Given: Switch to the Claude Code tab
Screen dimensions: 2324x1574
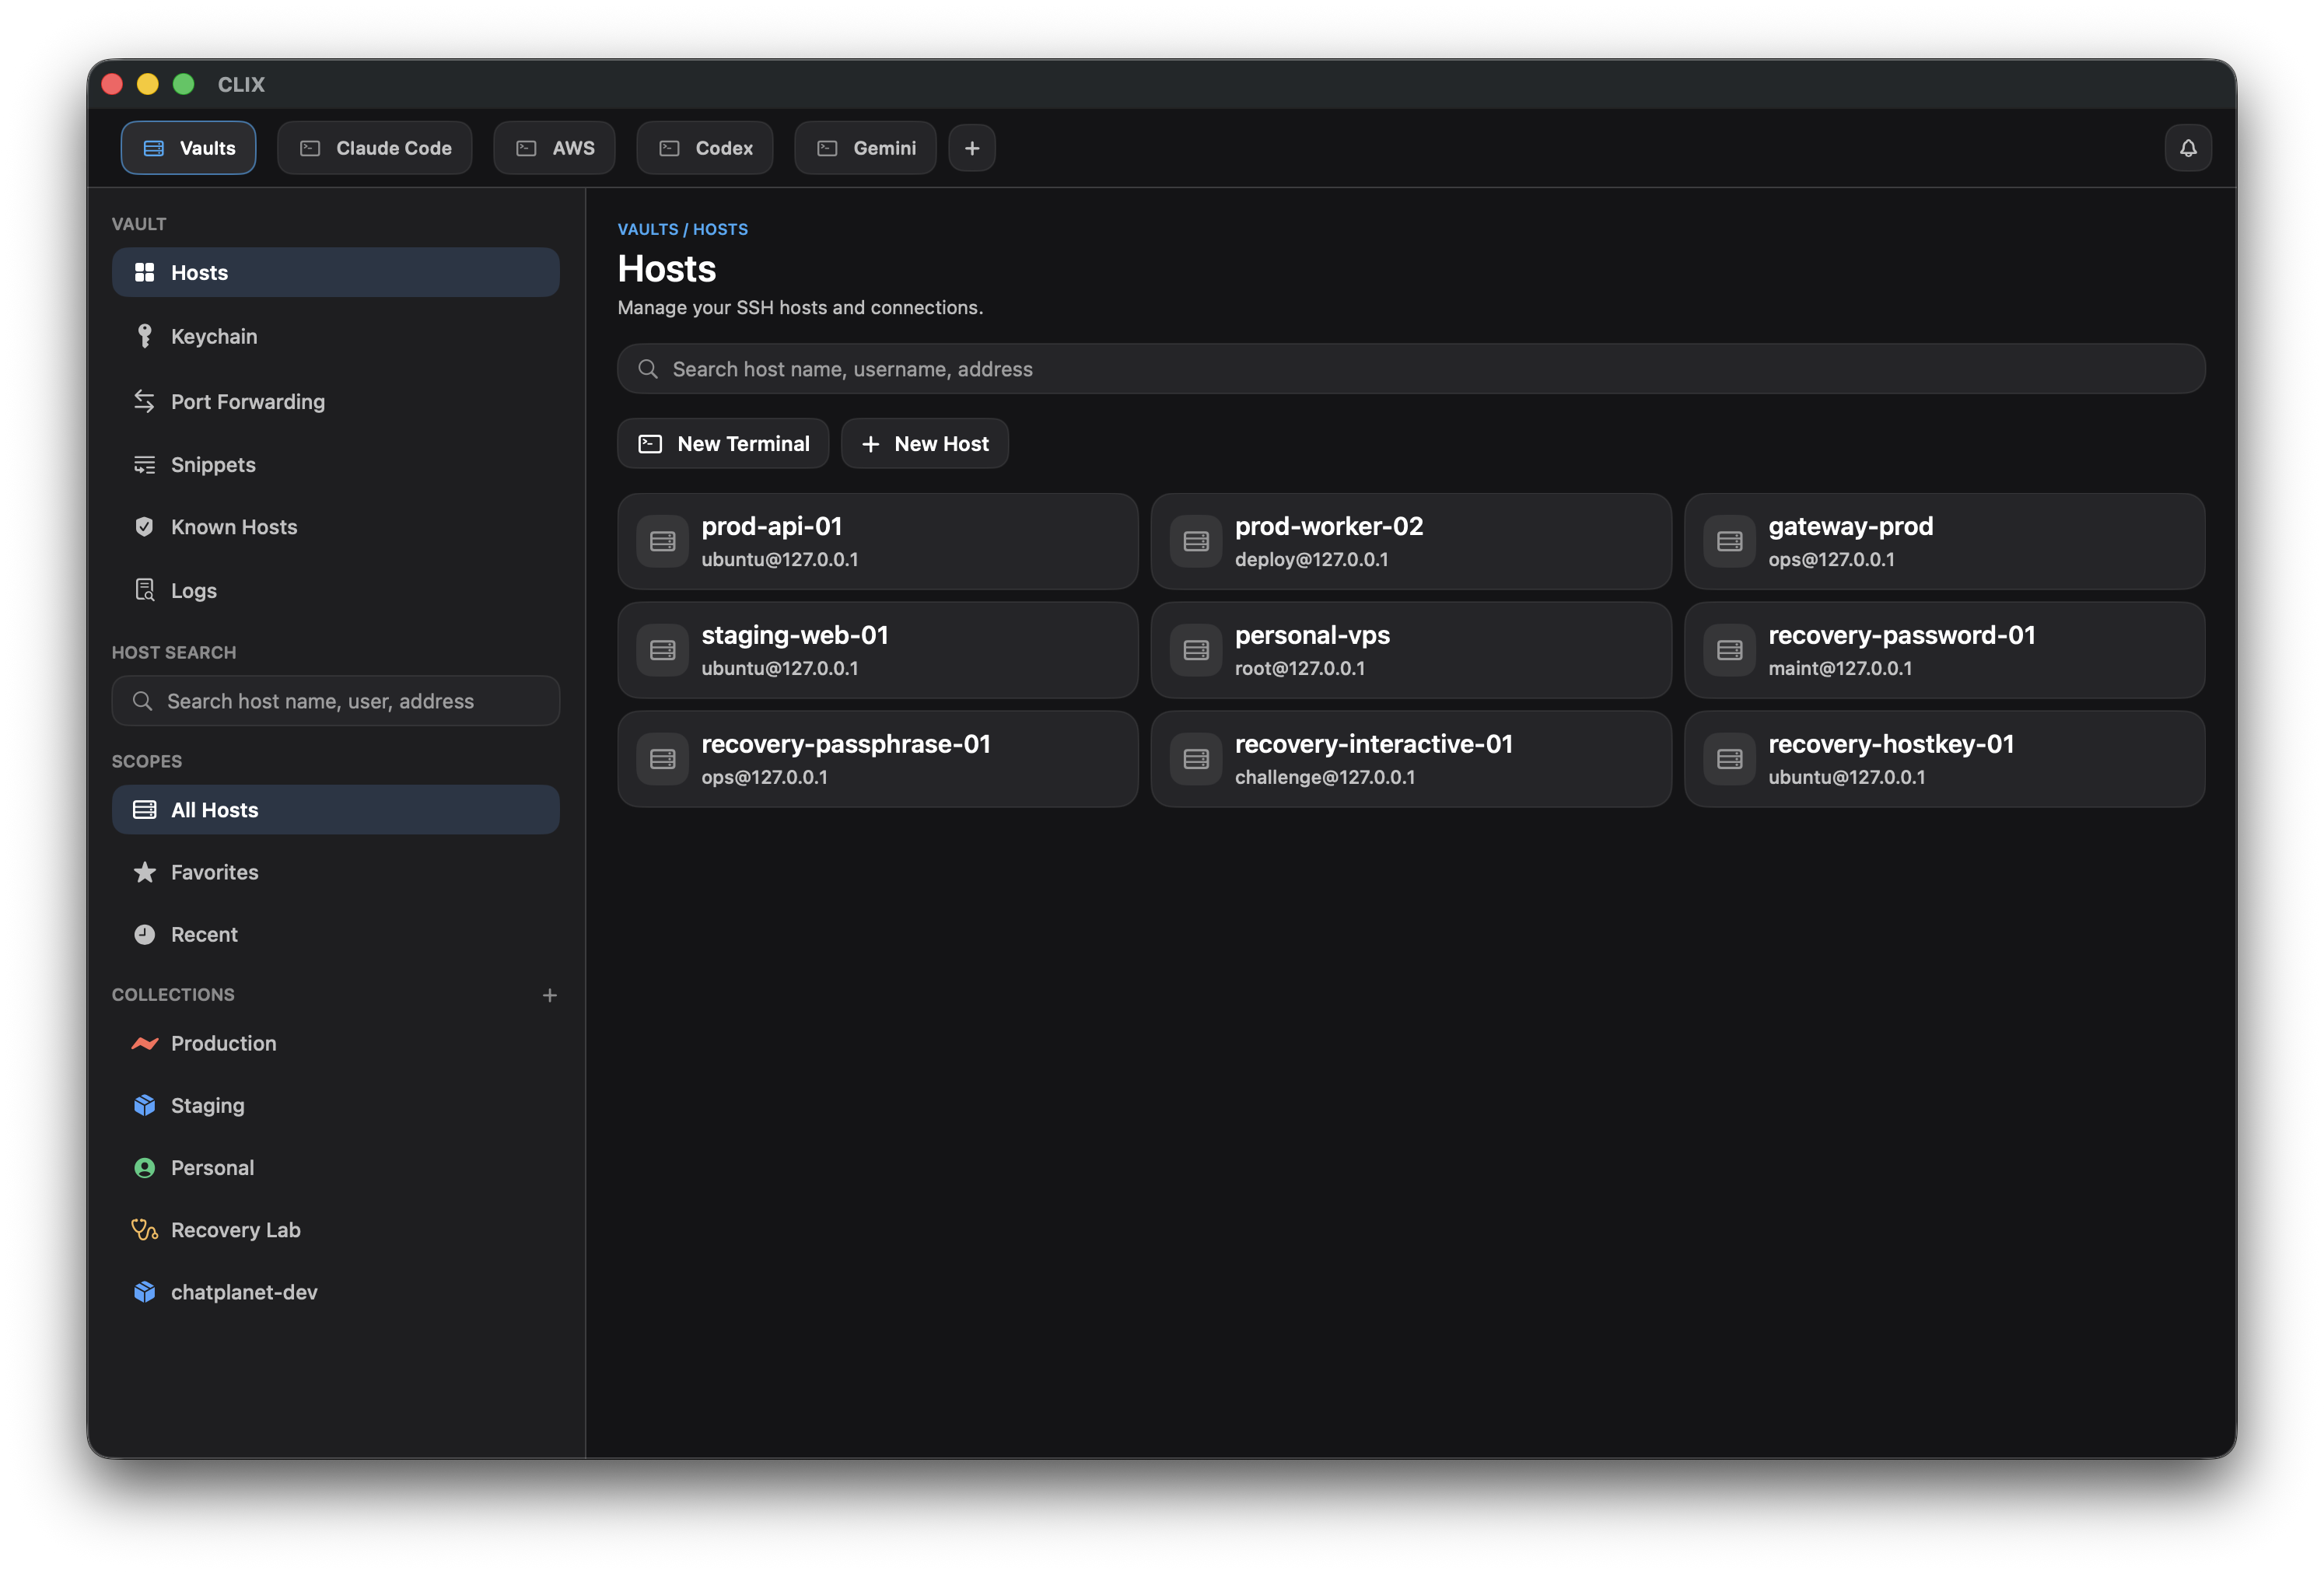Looking at the screenshot, I should (x=375, y=147).
